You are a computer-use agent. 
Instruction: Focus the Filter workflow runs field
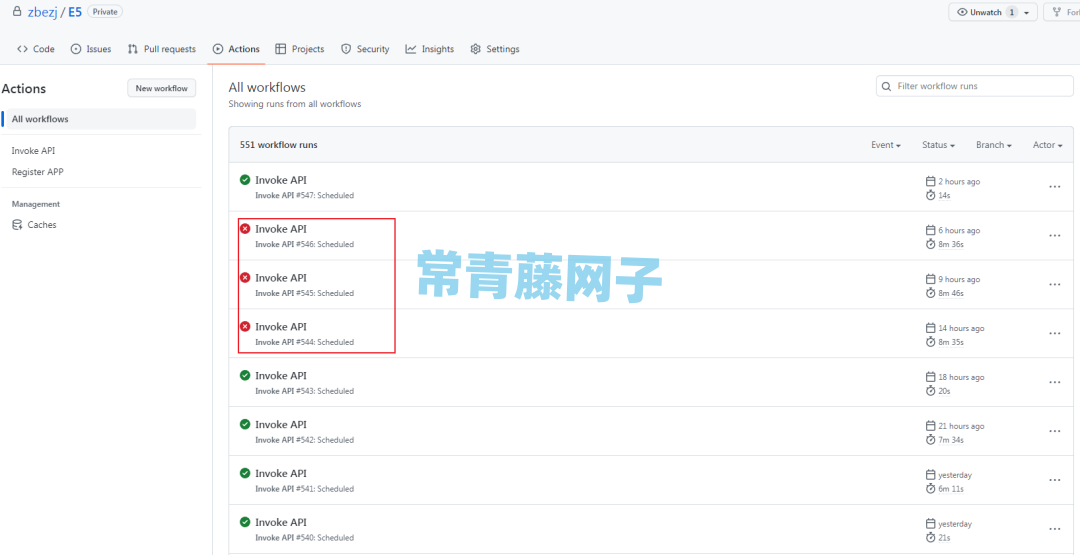[974, 86]
